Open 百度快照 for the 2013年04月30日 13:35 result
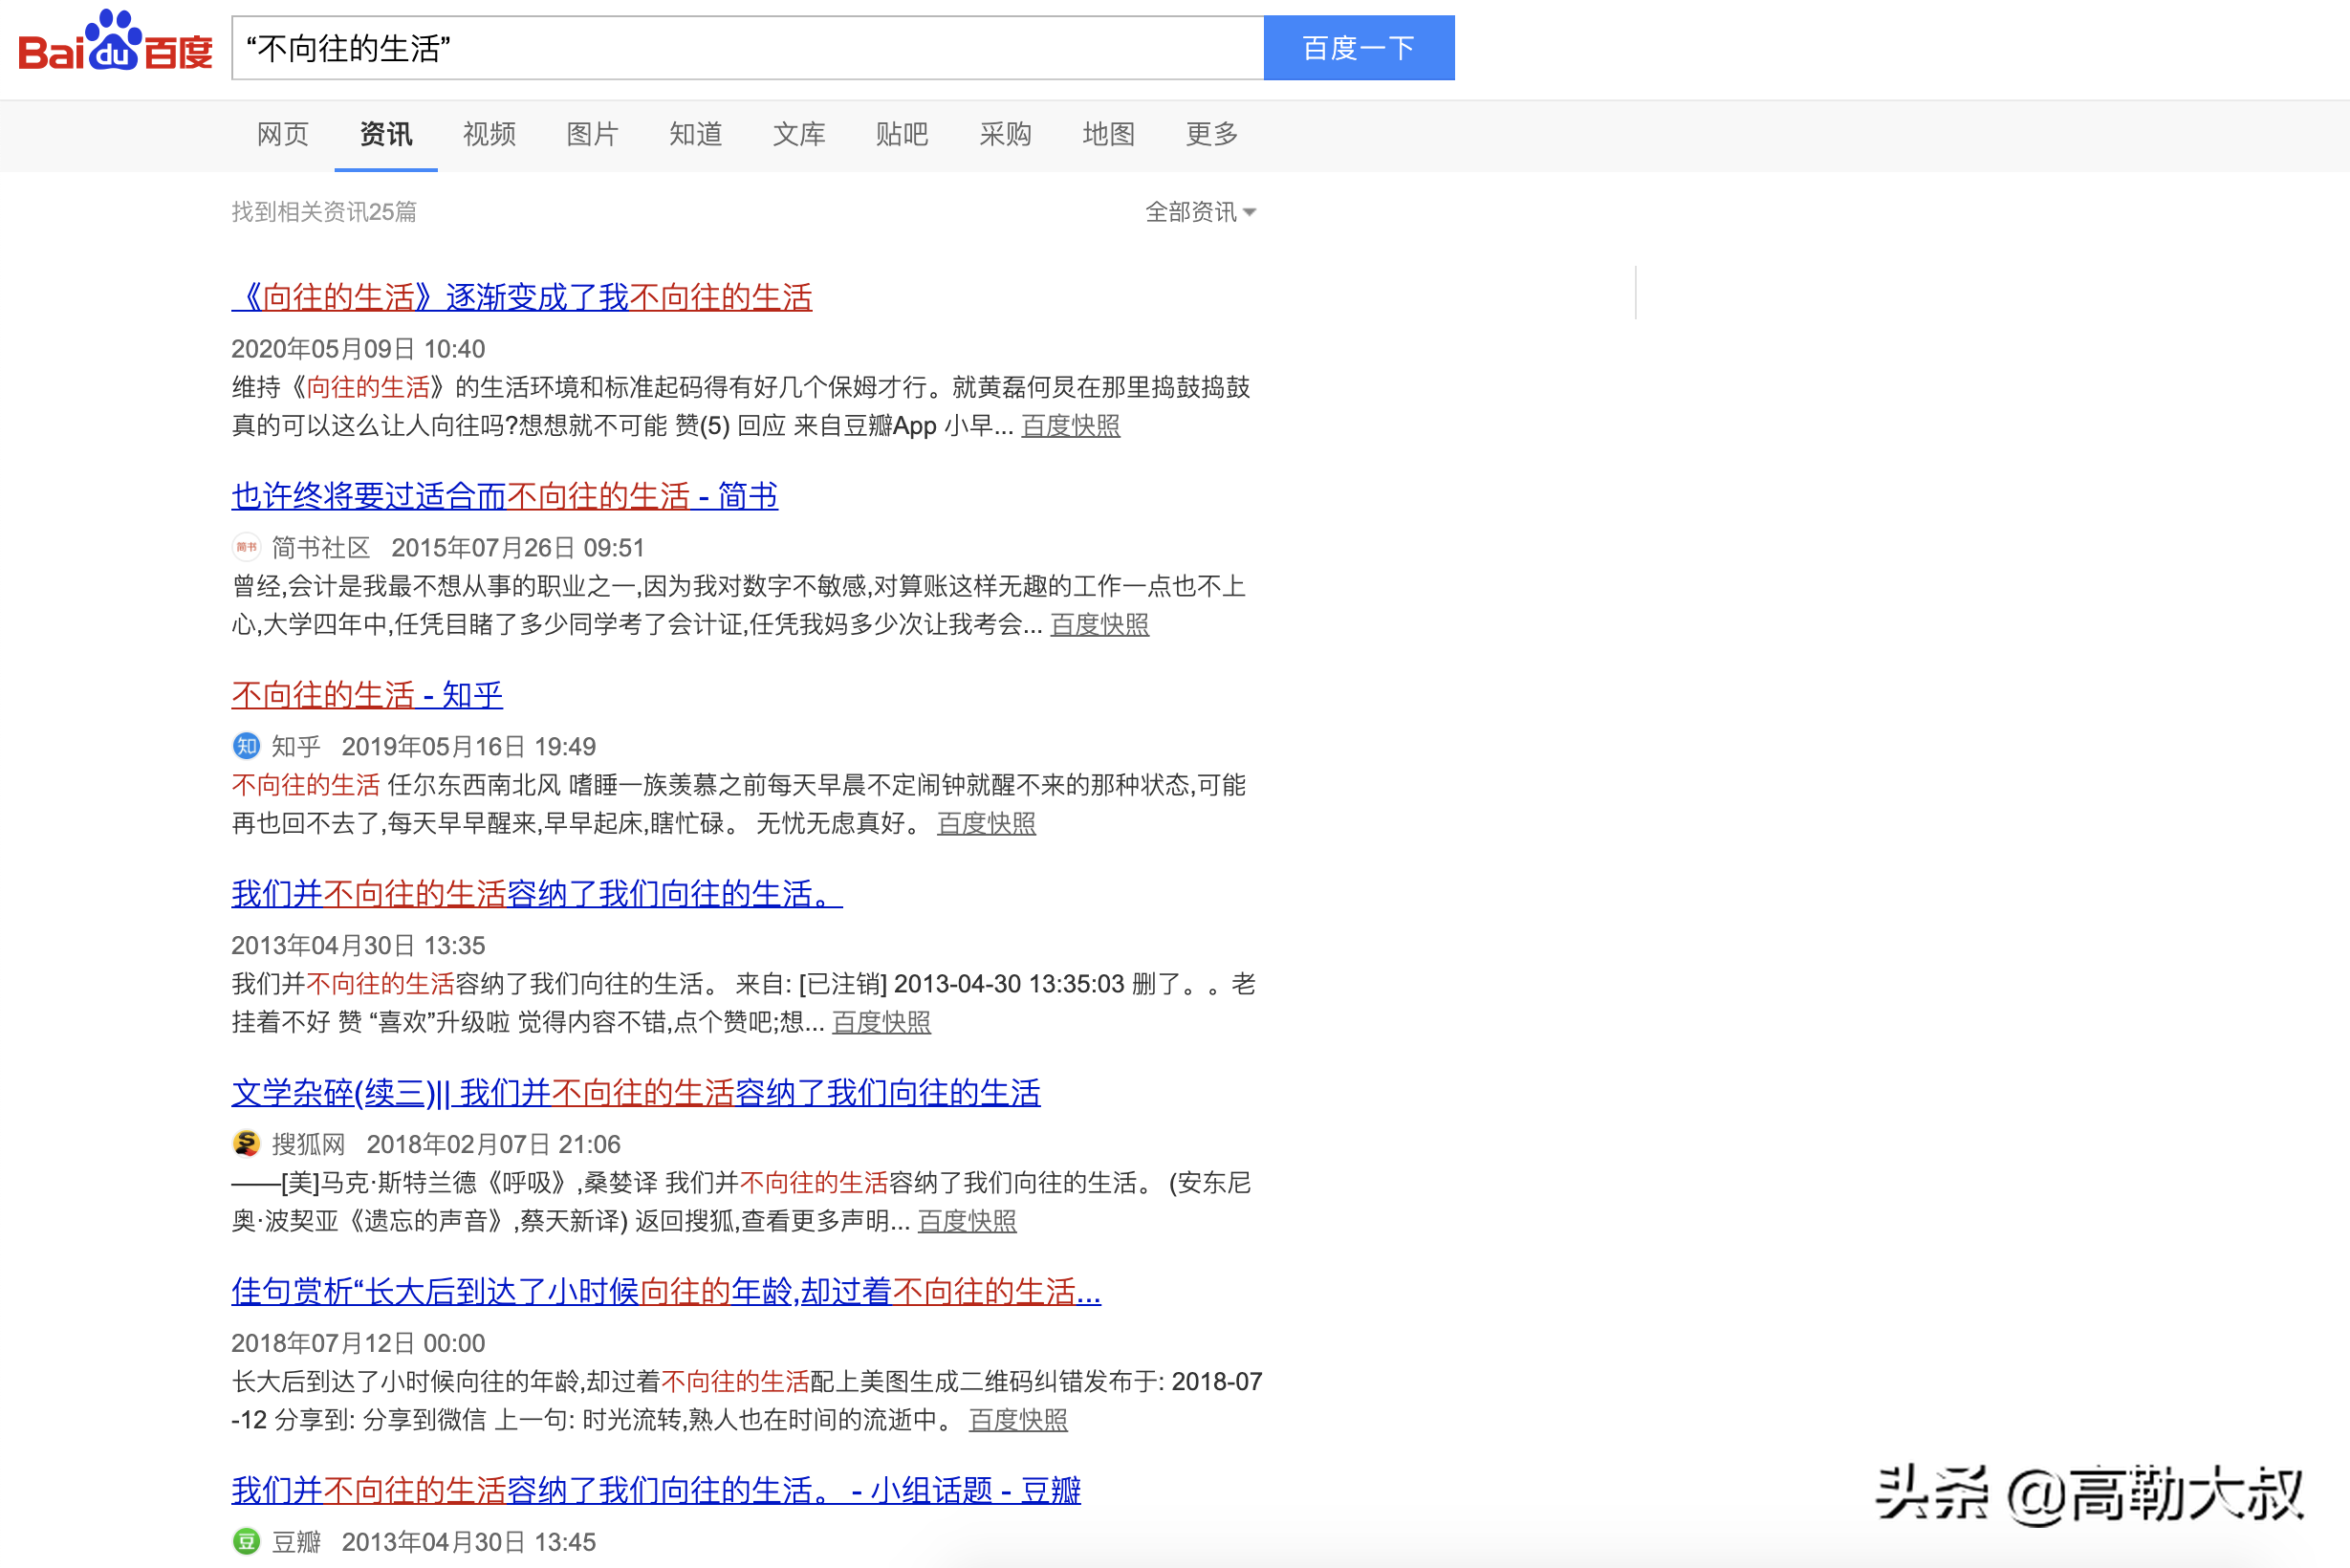The height and width of the screenshot is (1568, 2350). click(x=881, y=1023)
